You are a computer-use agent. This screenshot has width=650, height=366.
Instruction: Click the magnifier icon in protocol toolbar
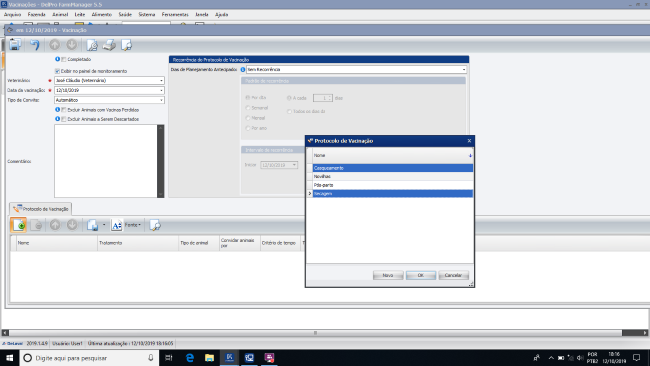[x=155, y=225]
